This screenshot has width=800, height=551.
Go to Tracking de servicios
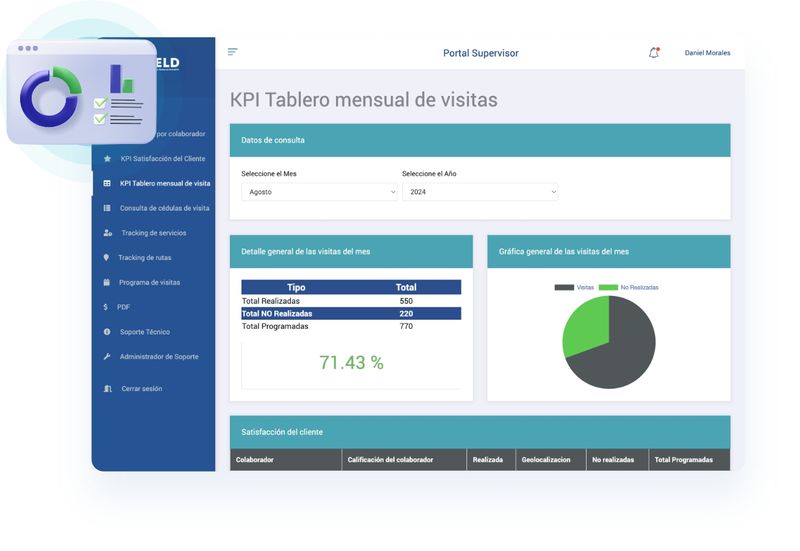(x=154, y=233)
